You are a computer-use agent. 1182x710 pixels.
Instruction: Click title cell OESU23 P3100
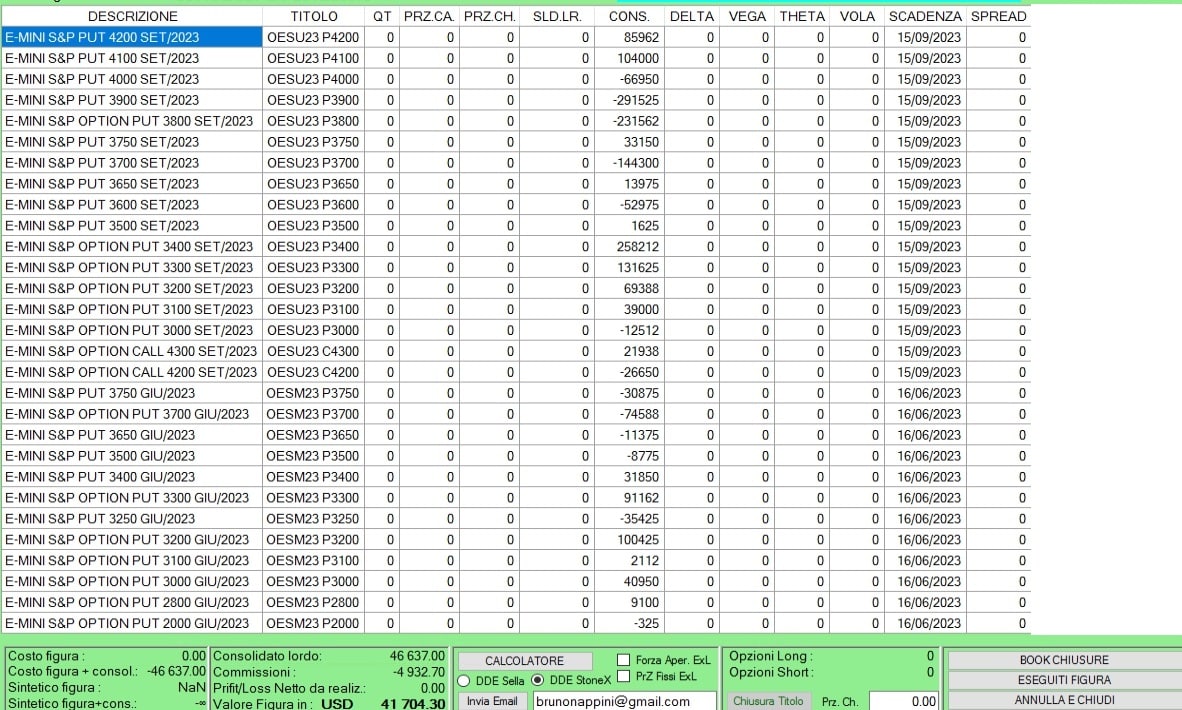tap(314, 309)
